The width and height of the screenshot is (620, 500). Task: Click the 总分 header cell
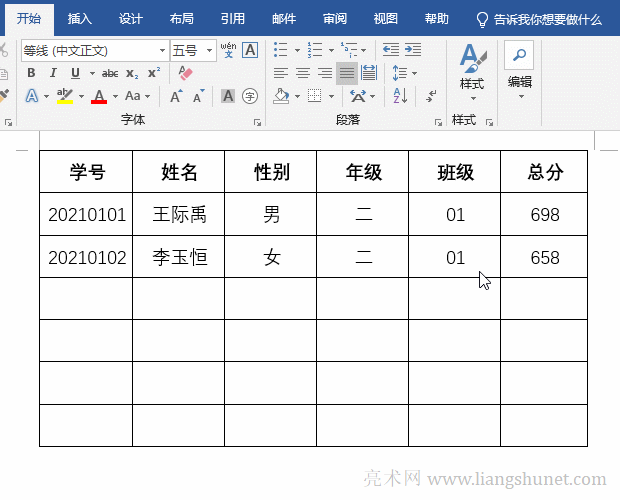[x=544, y=172]
